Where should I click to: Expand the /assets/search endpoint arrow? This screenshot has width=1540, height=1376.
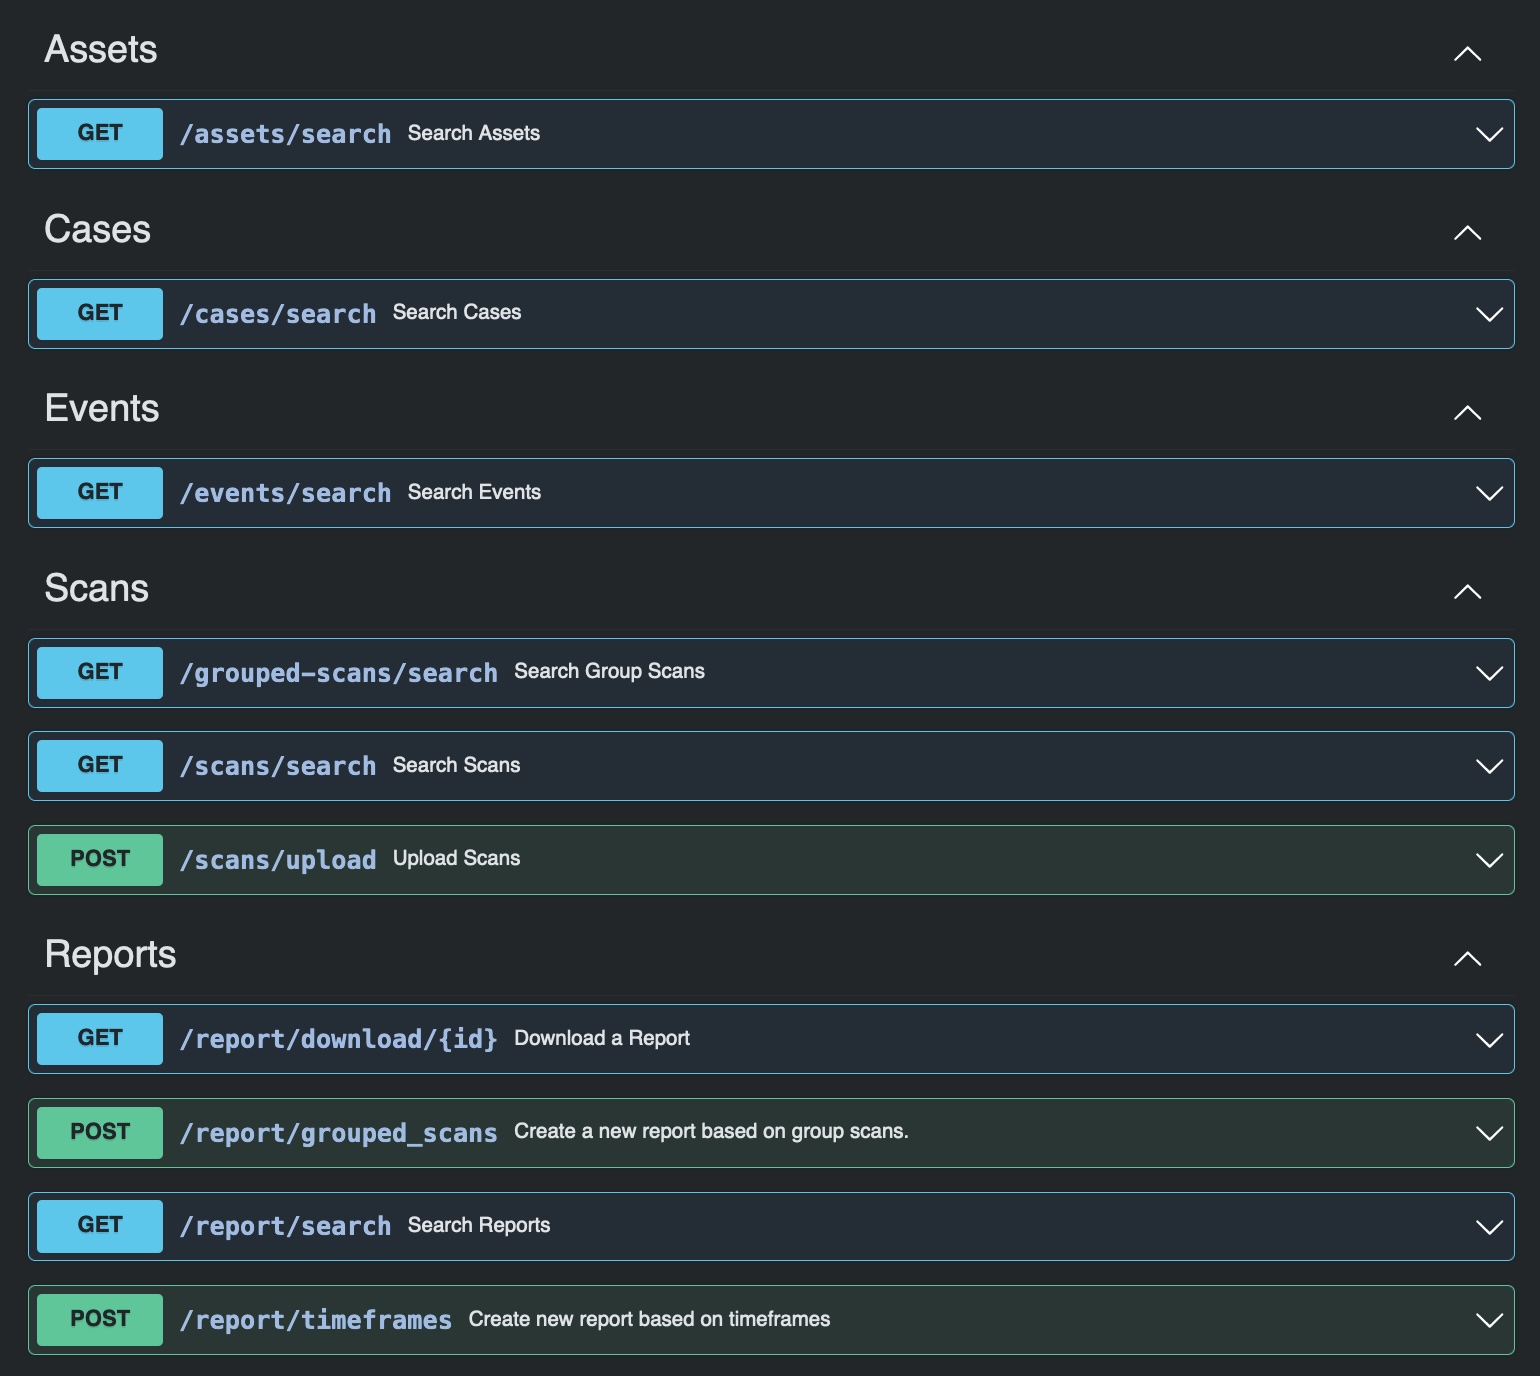tap(1489, 134)
